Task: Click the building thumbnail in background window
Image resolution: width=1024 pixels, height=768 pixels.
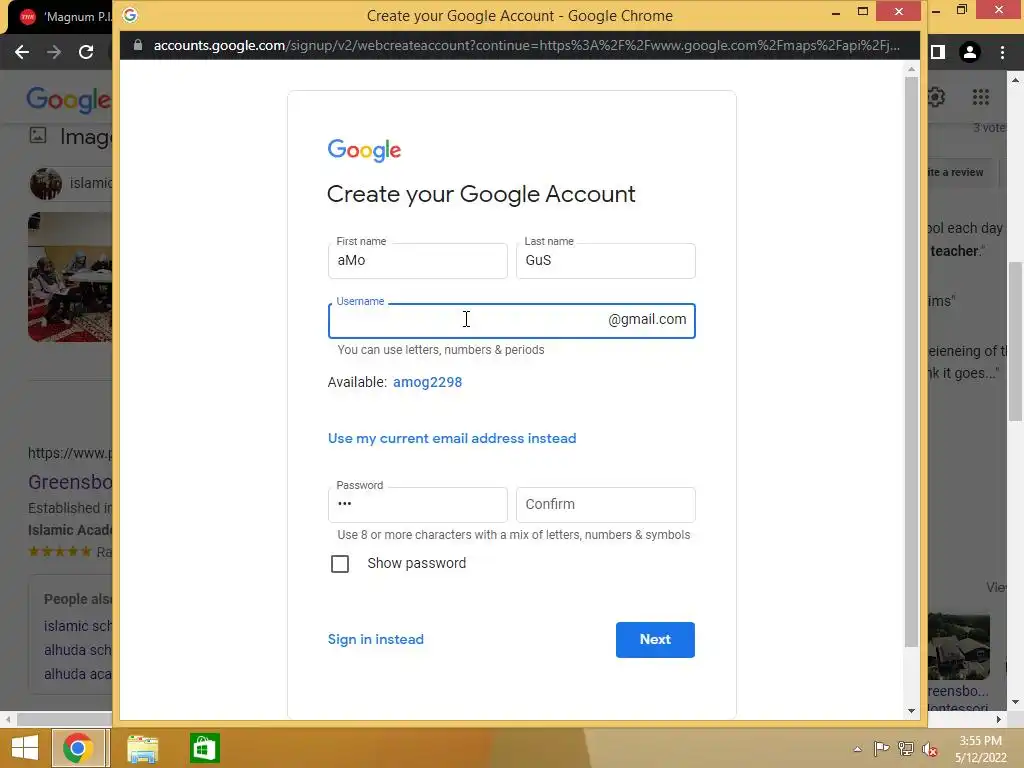Action: pos(959,647)
